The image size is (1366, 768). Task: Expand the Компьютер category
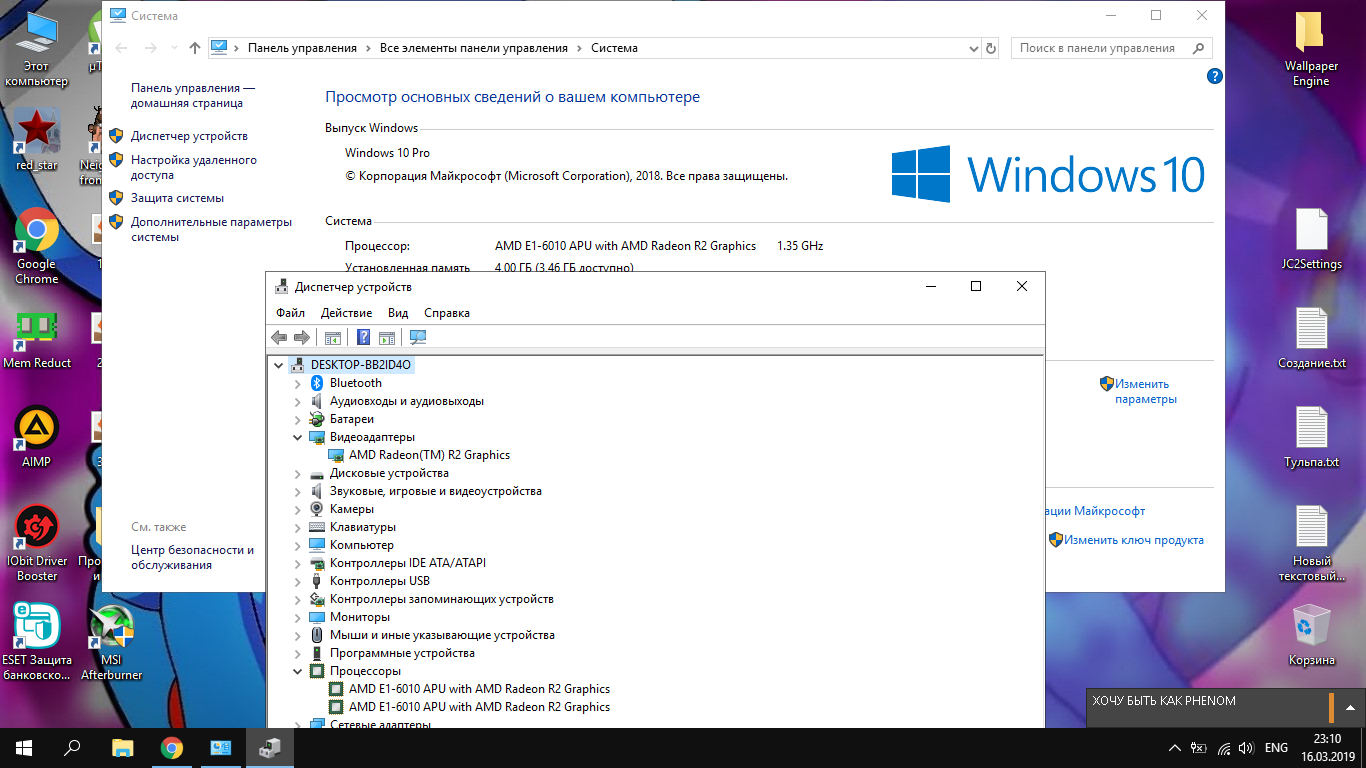(297, 545)
